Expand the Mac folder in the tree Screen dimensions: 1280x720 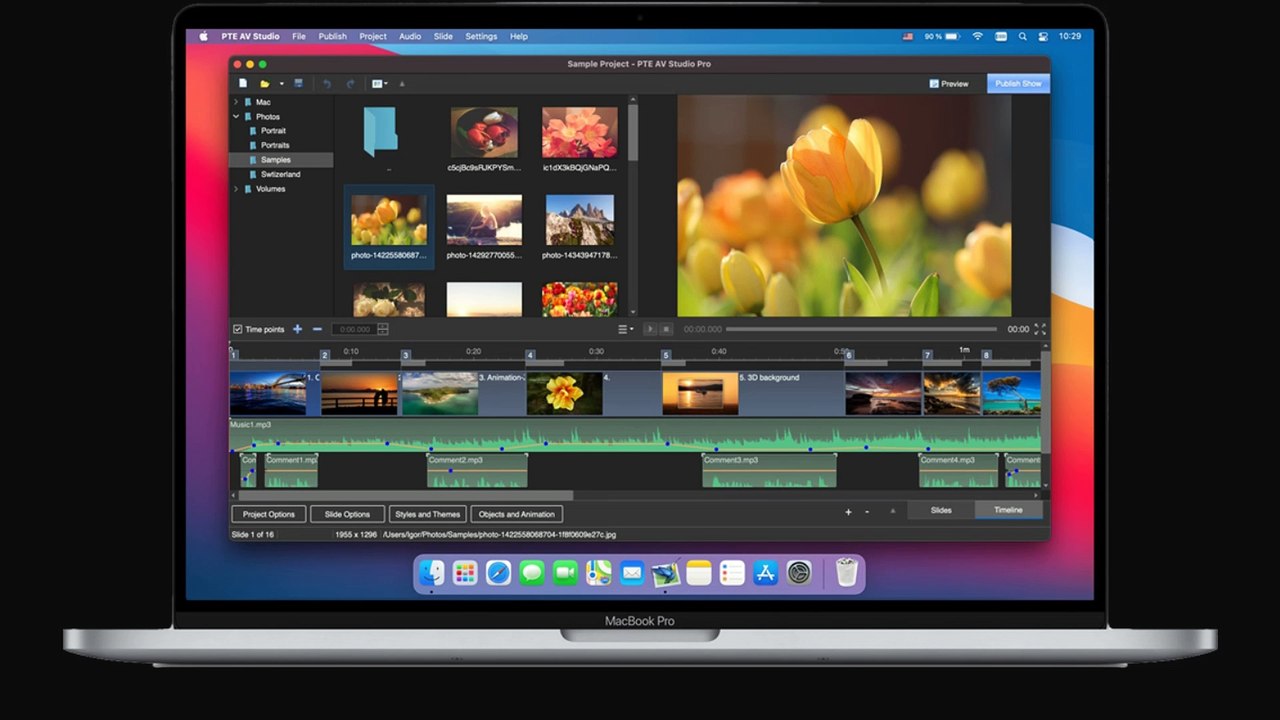tap(236, 102)
